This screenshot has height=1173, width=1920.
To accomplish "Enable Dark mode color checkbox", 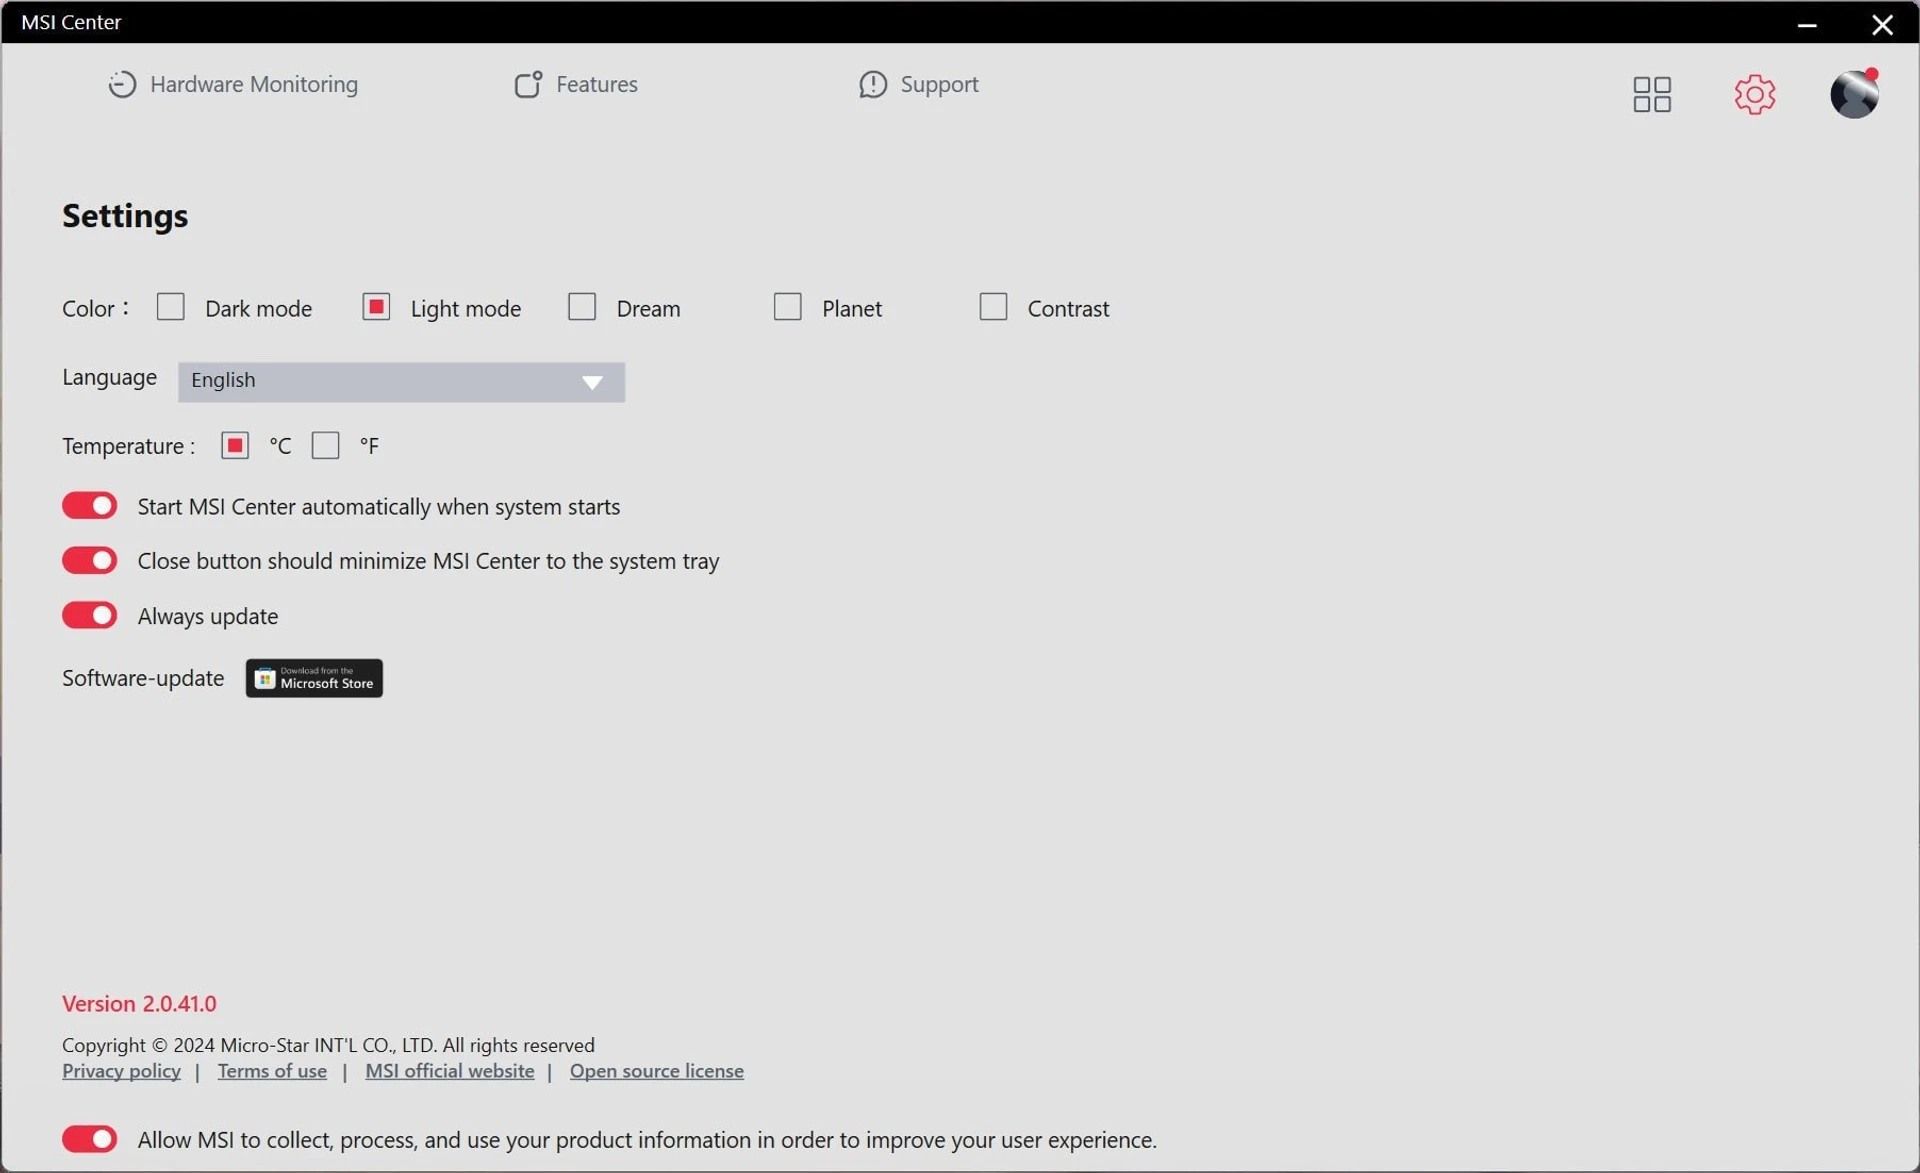I will 171,306.
